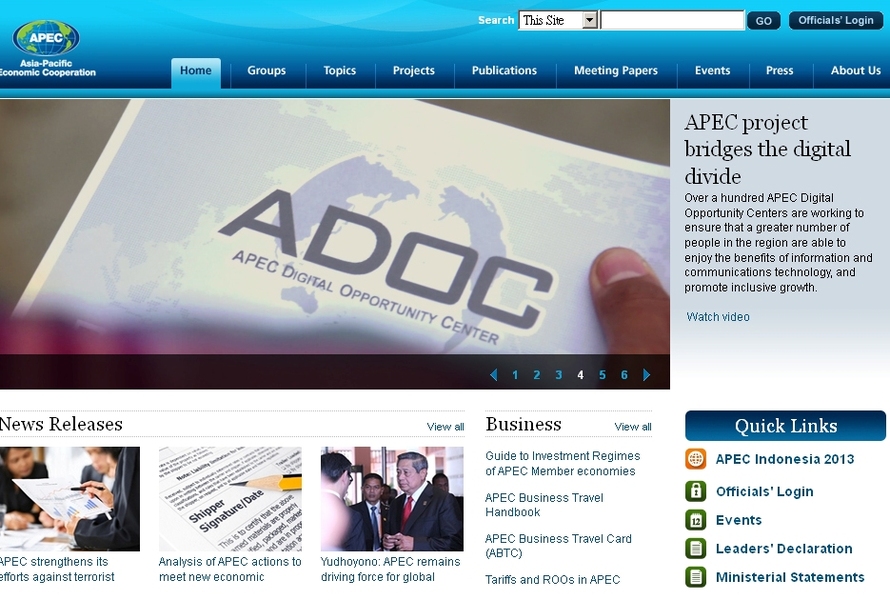Click the Ministerial Statements document icon
This screenshot has height=600, width=890.
point(696,577)
